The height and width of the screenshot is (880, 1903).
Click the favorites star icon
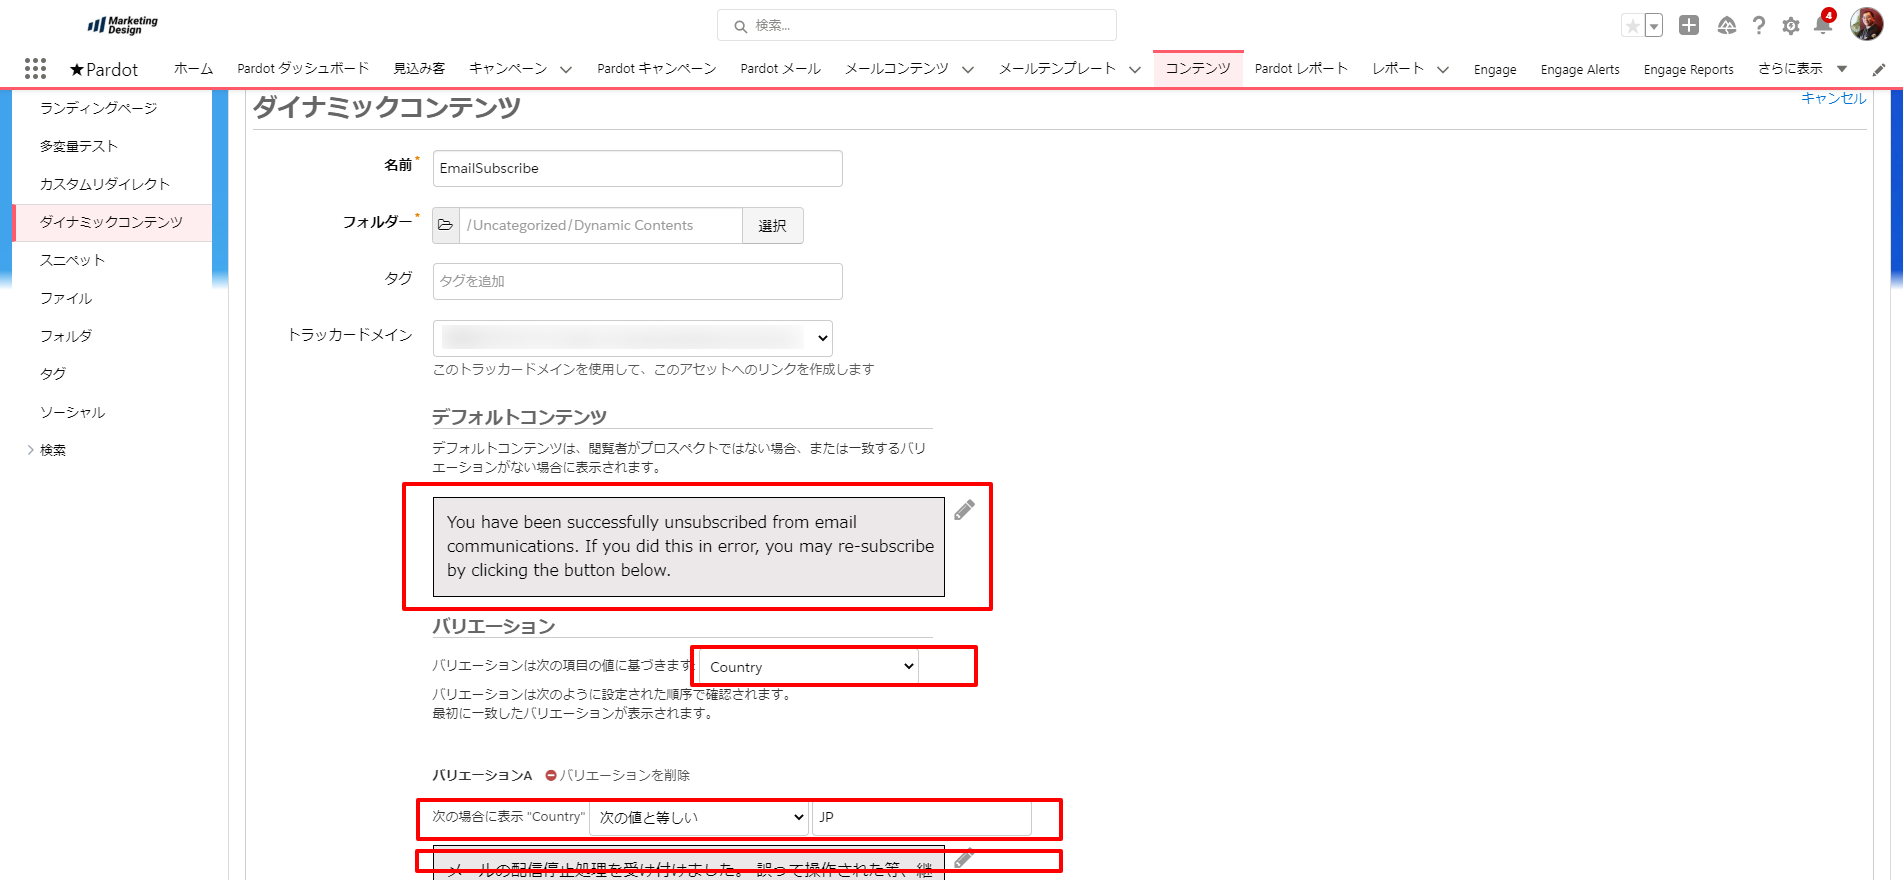click(1632, 26)
